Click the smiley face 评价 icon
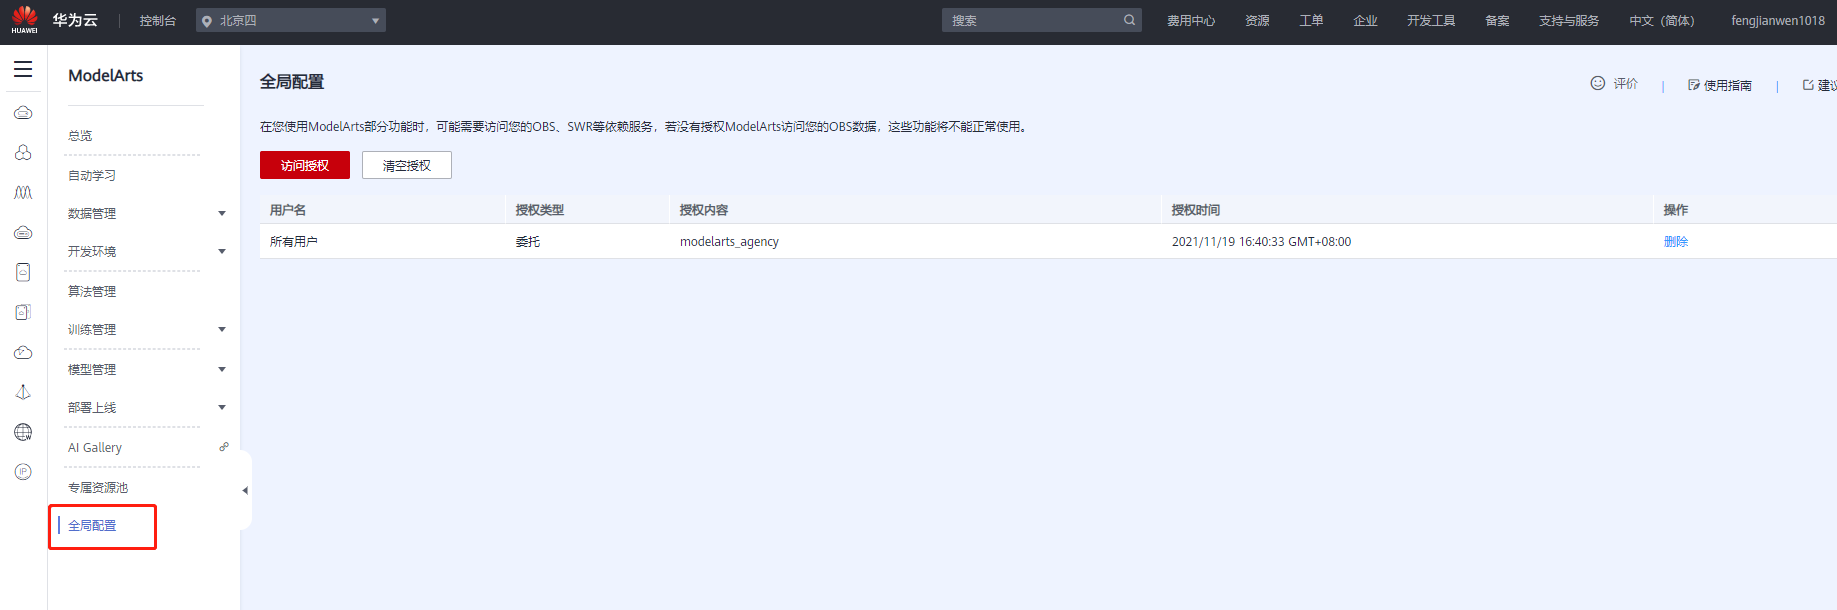This screenshot has height=610, width=1837. tap(1598, 83)
